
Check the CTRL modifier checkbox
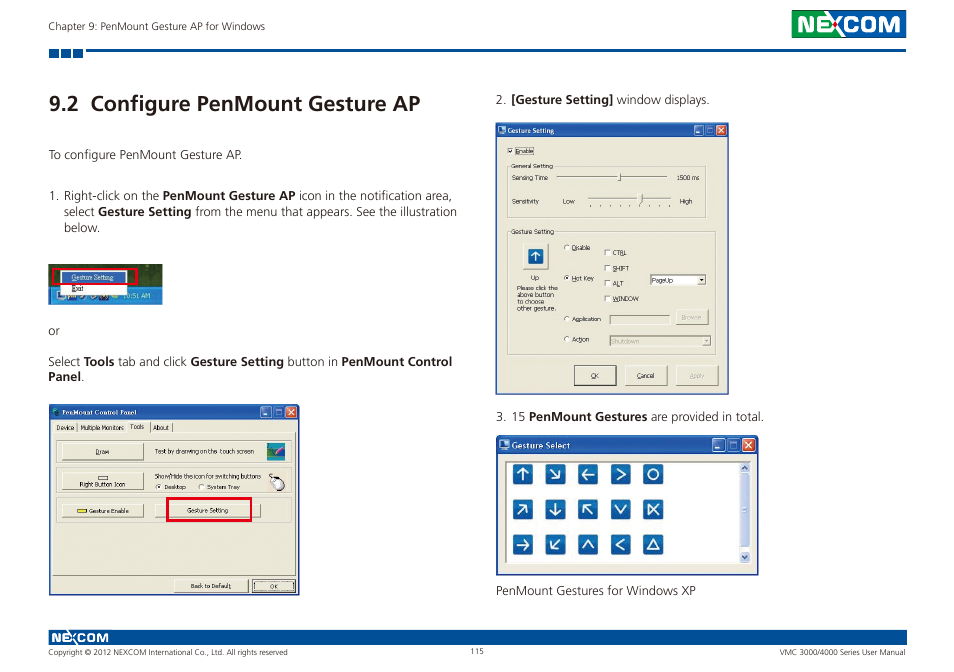pyautogui.click(x=607, y=252)
